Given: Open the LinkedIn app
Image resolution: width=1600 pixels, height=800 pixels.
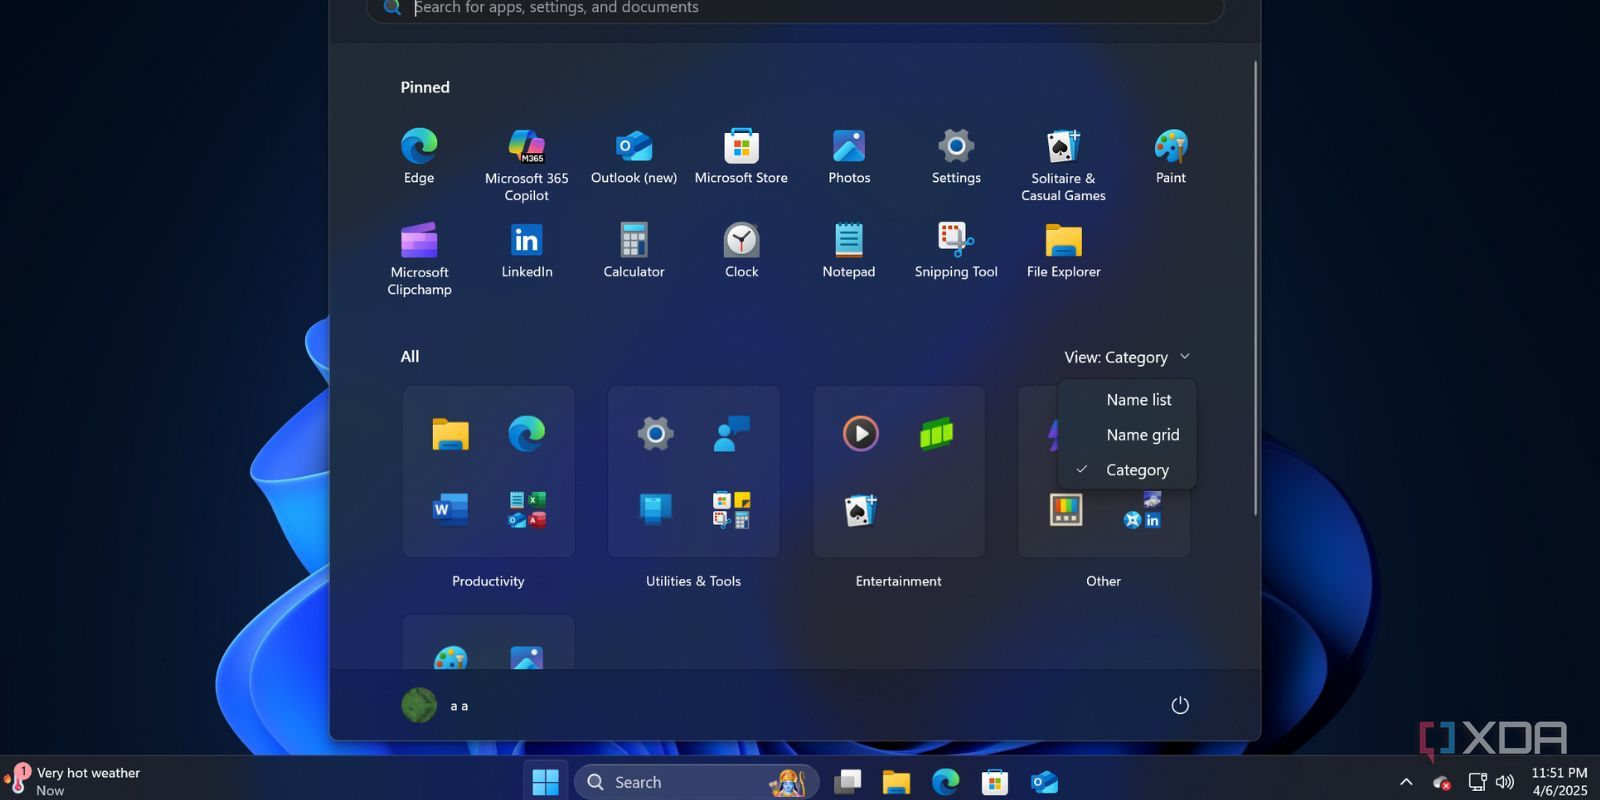Looking at the screenshot, I should 527,251.
